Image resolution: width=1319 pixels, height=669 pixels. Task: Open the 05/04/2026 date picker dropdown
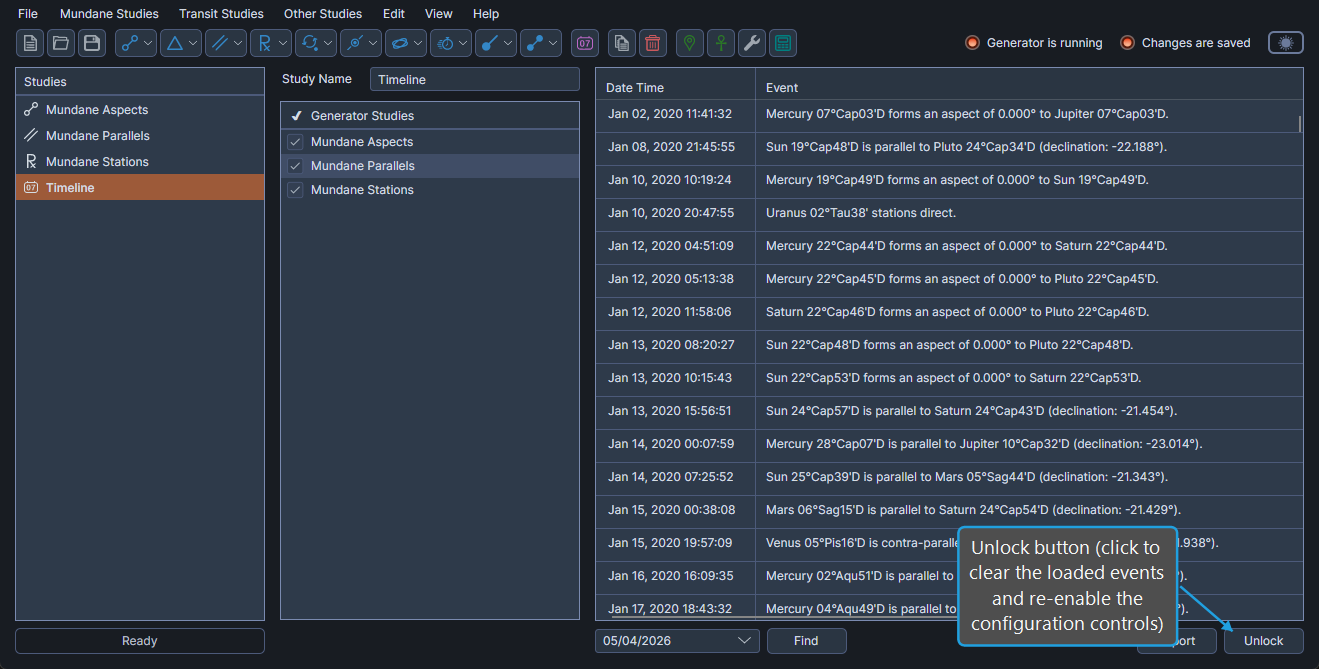click(744, 641)
